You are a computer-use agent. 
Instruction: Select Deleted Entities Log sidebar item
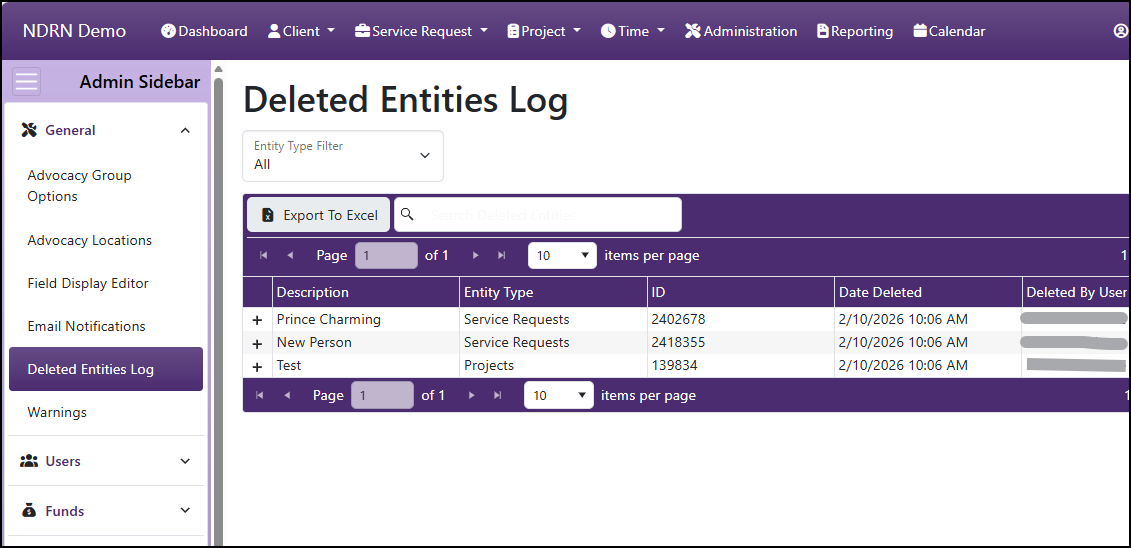click(x=106, y=369)
